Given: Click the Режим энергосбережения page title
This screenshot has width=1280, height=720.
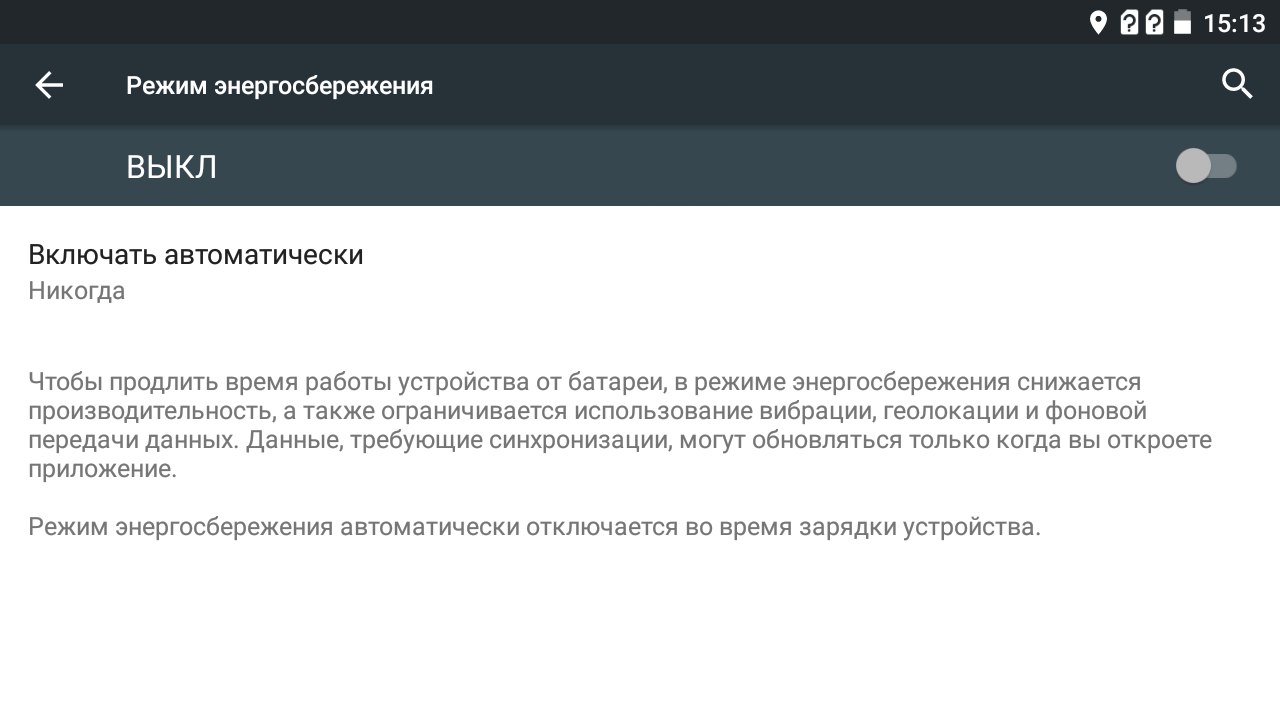Looking at the screenshot, I should point(279,86).
